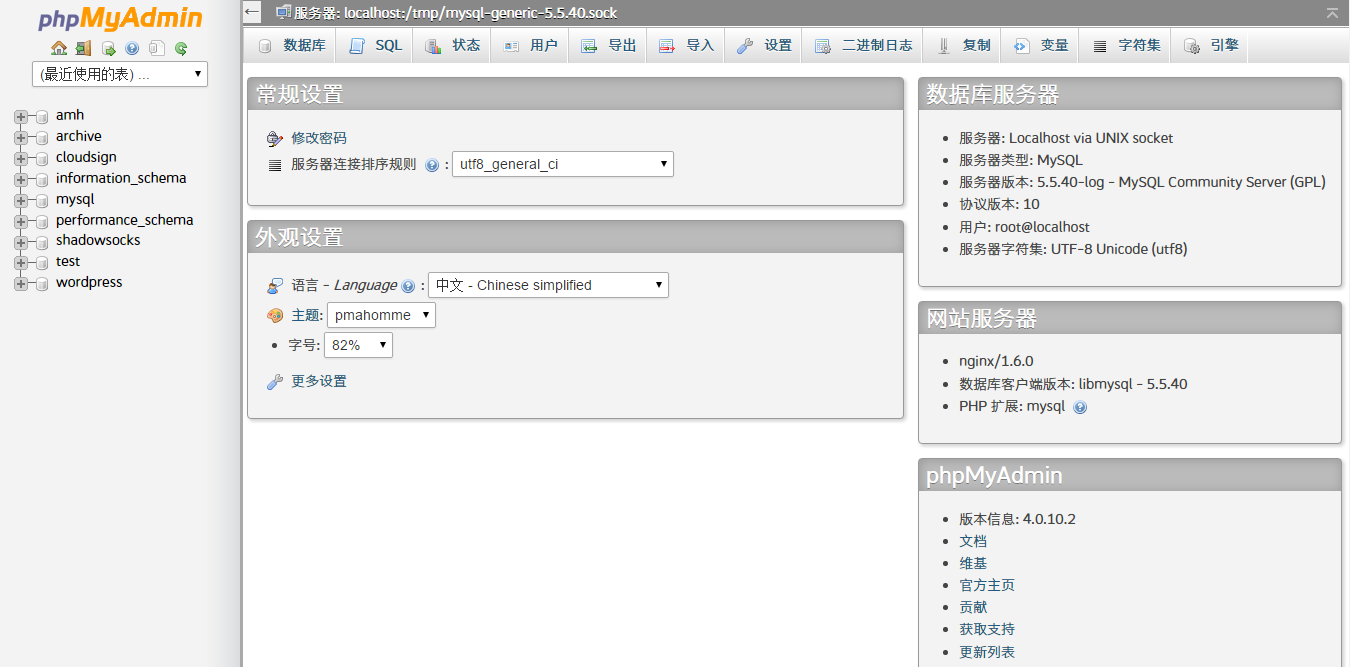
Task: Click the 获取支持 link
Action: (x=987, y=629)
